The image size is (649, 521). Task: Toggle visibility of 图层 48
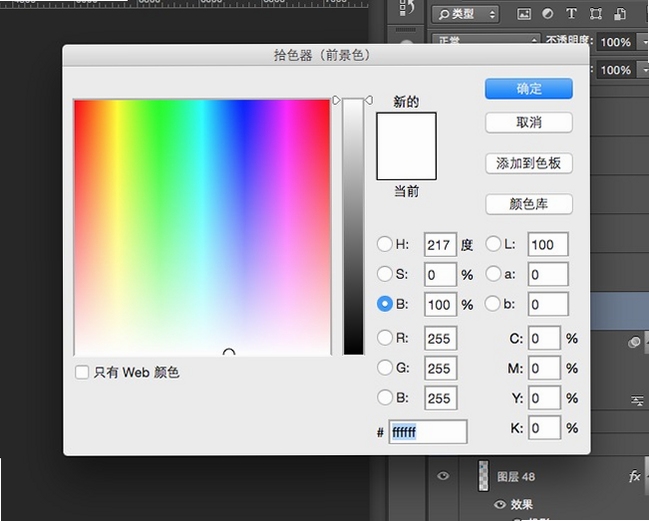443,476
